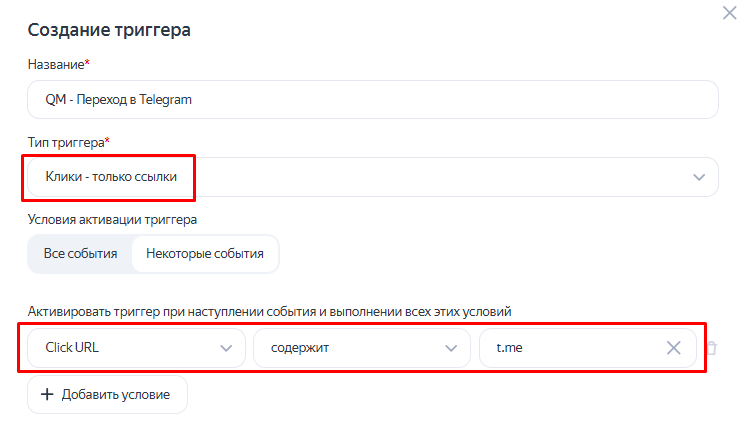Clear the t.me value with X icon
The height and width of the screenshot is (428, 746).
click(673, 348)
